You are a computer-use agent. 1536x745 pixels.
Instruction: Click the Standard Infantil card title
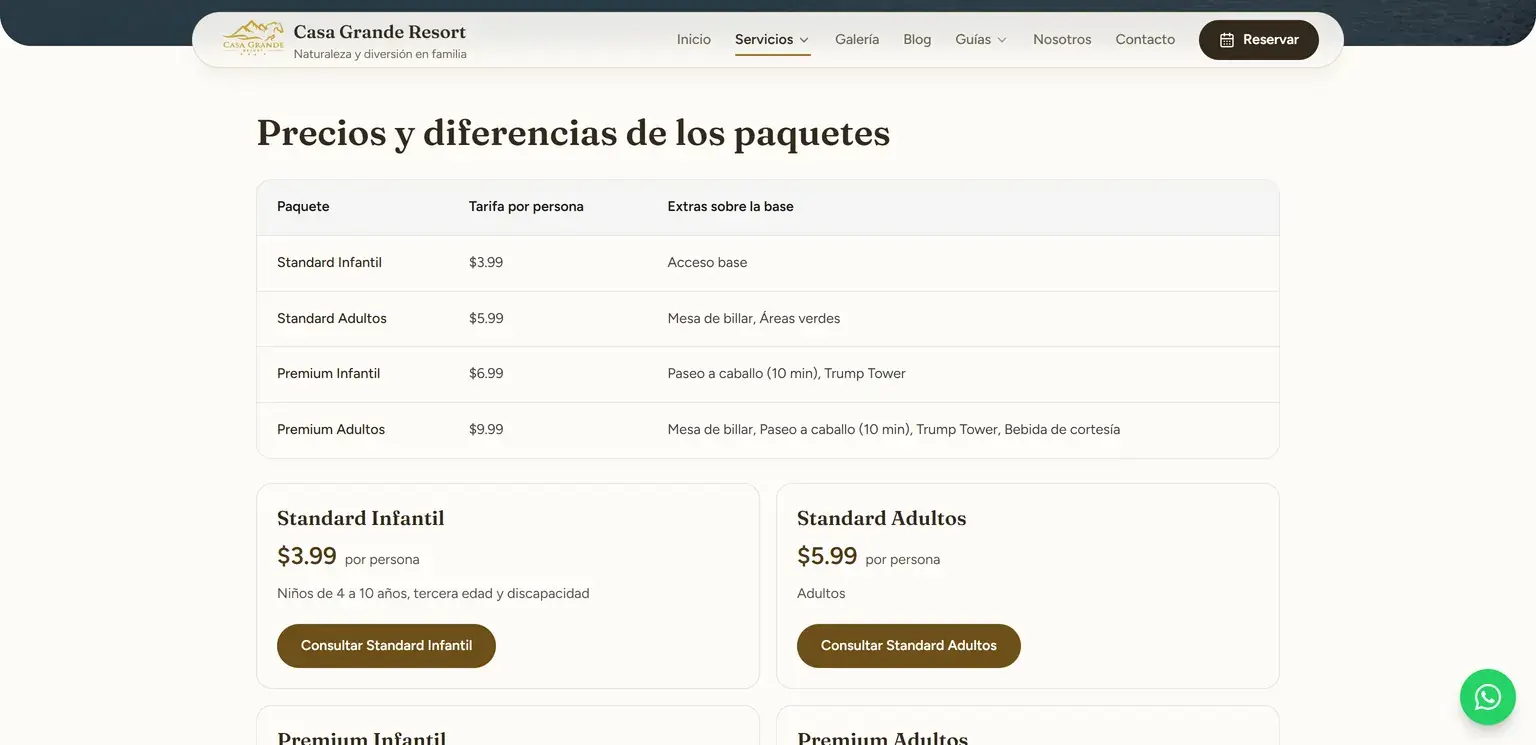(361, 519)
